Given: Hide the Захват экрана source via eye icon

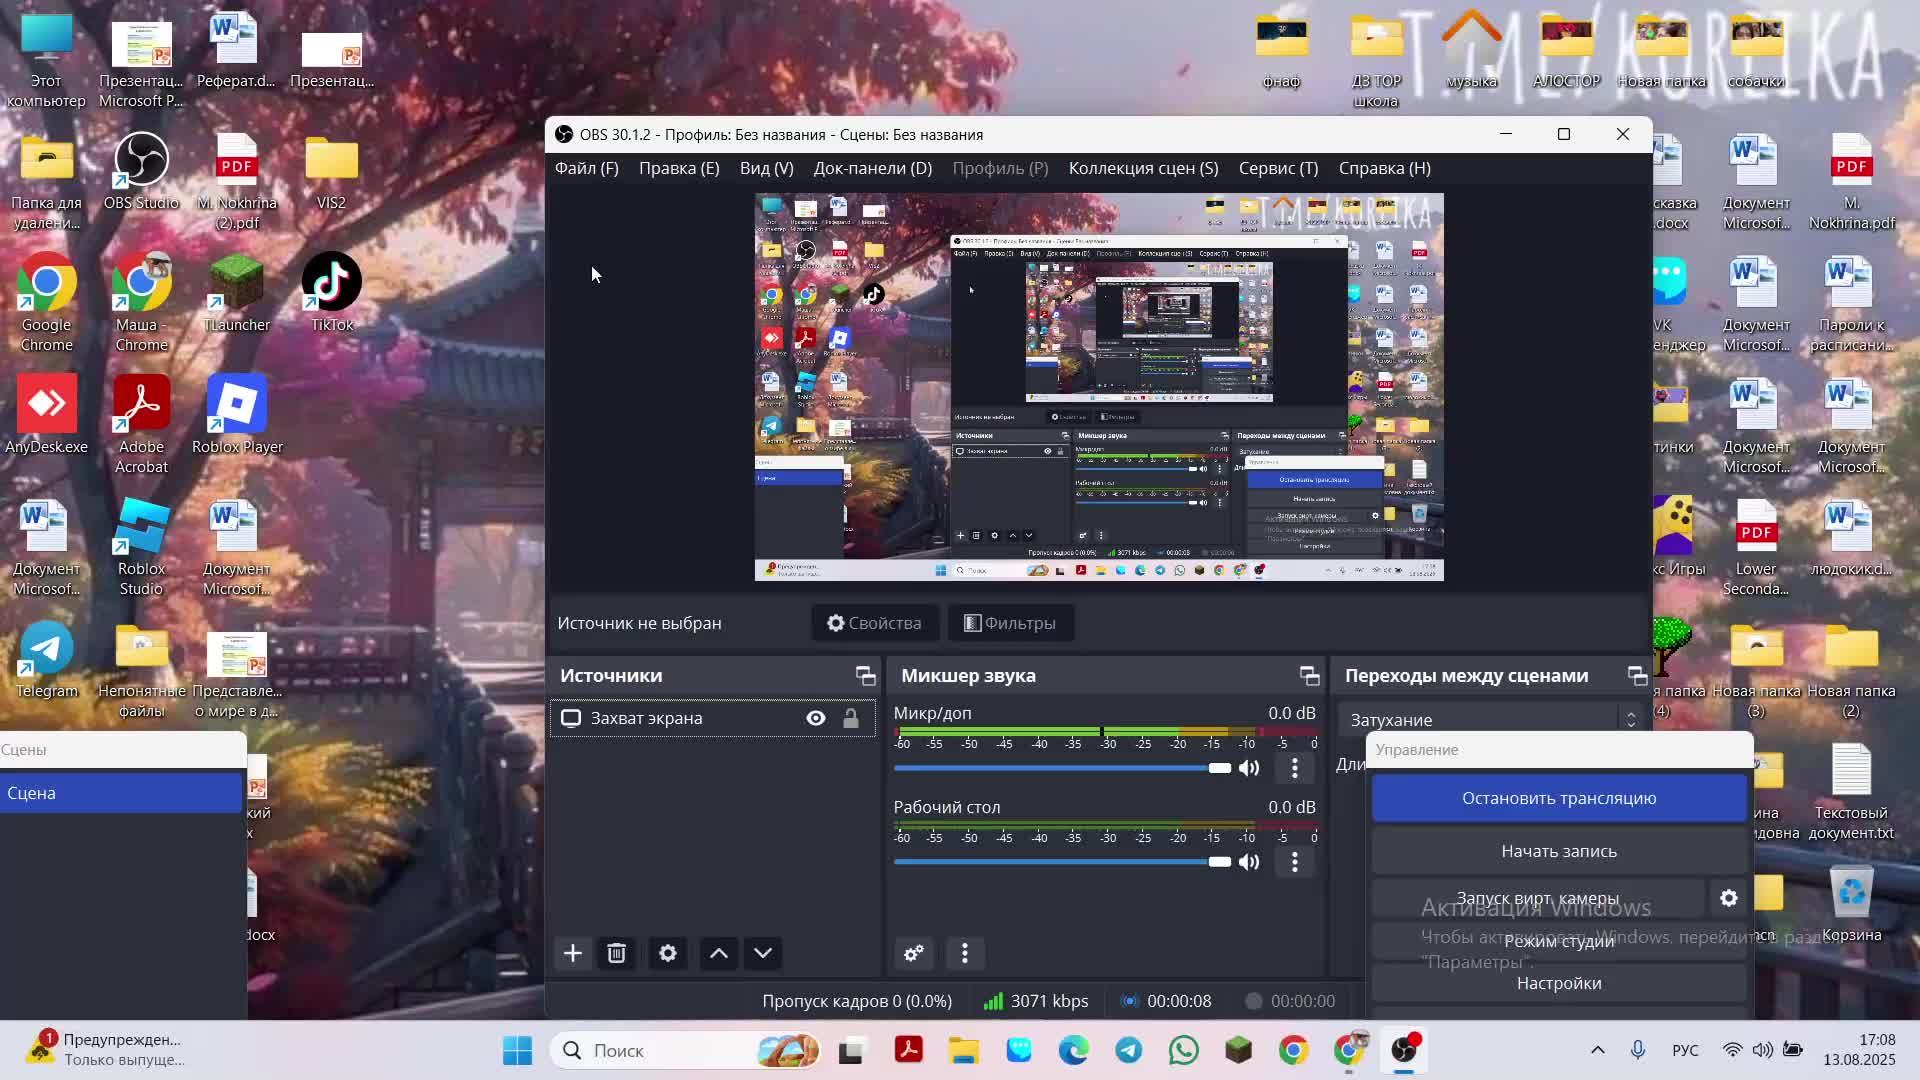Looking at the screenshot, I should coord(816,718).
